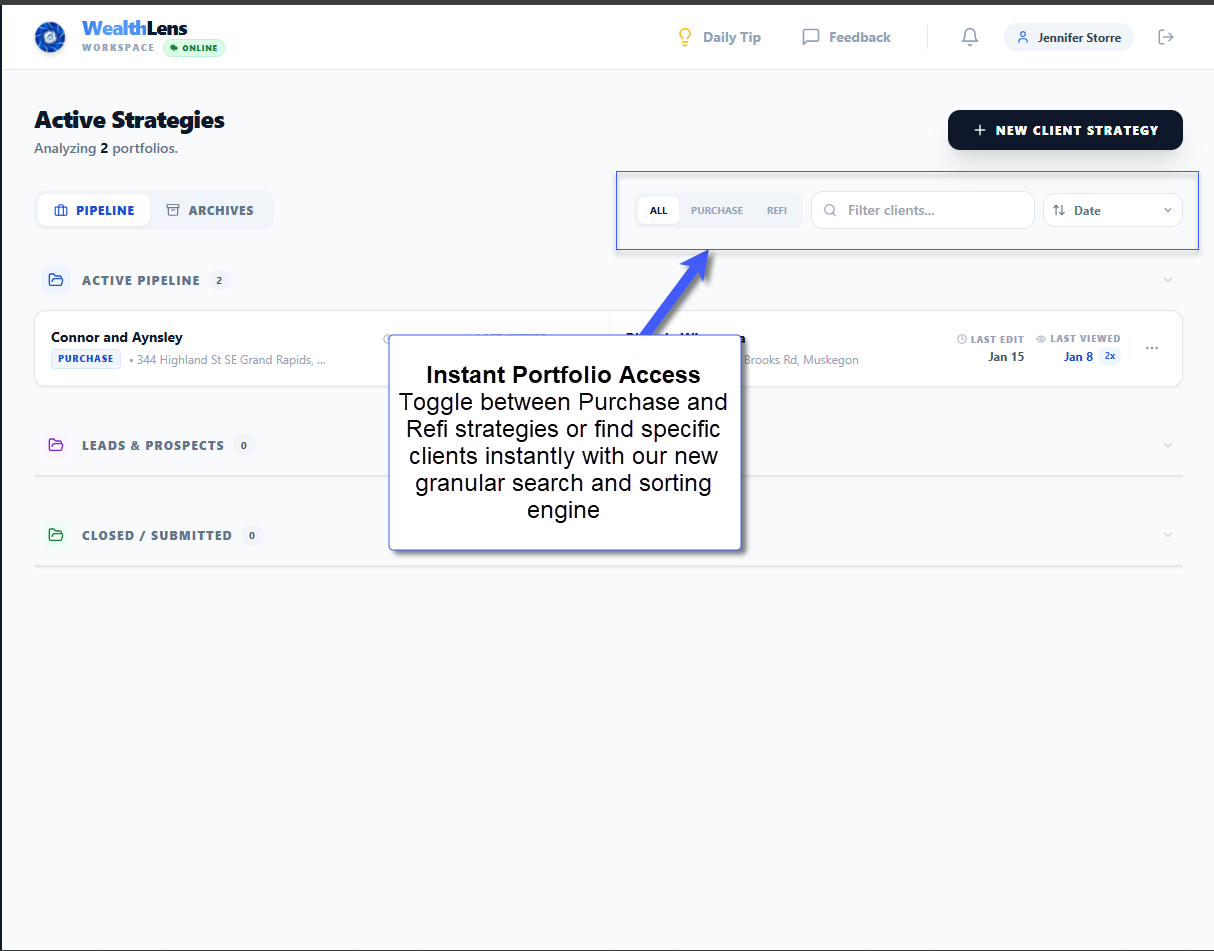The image size is (1214, 951).
Task: Click the Active Pipeline folder icon
Action: [x=56, y=280]
